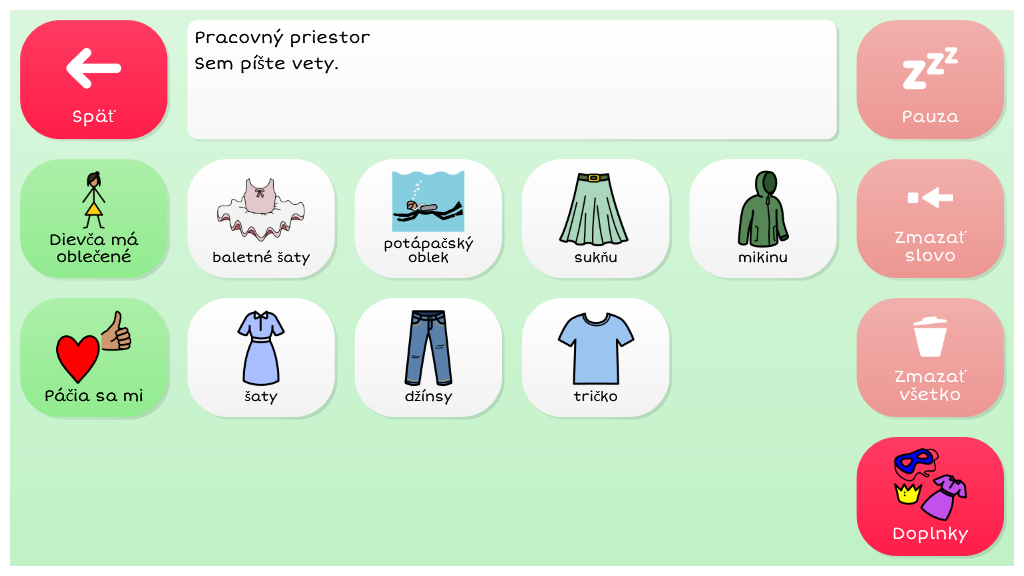Image resolution: width=1024 pixels, height=576 pixels.
Task: Pick the džínsy jeans symbol
Action: (428, 357)
